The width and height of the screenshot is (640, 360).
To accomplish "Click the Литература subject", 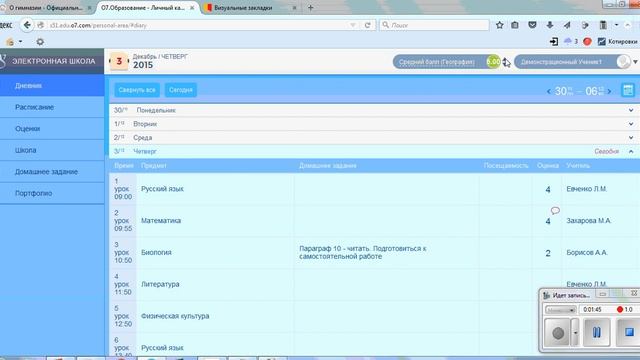I will tap(160, 284).
